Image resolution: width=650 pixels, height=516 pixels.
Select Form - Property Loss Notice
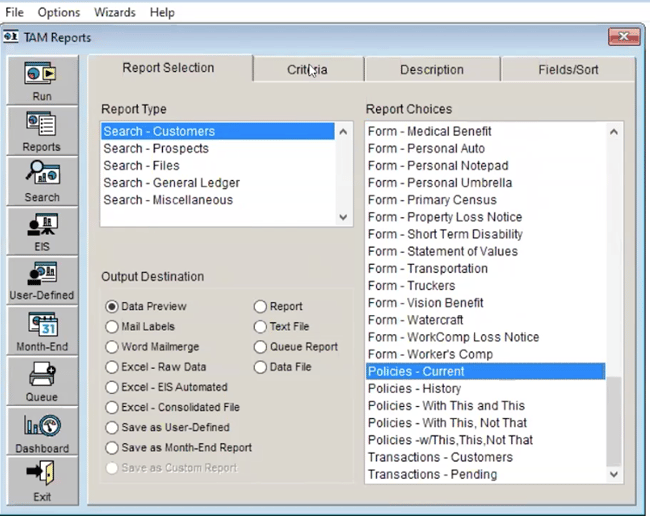[485, 217]
